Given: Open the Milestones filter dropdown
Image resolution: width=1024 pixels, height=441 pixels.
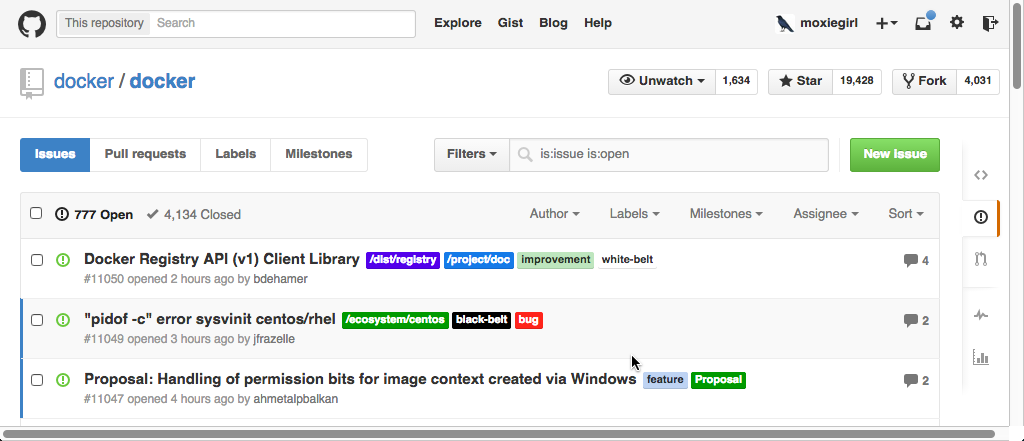Looking at the screenshot, I should coord(726,214).
